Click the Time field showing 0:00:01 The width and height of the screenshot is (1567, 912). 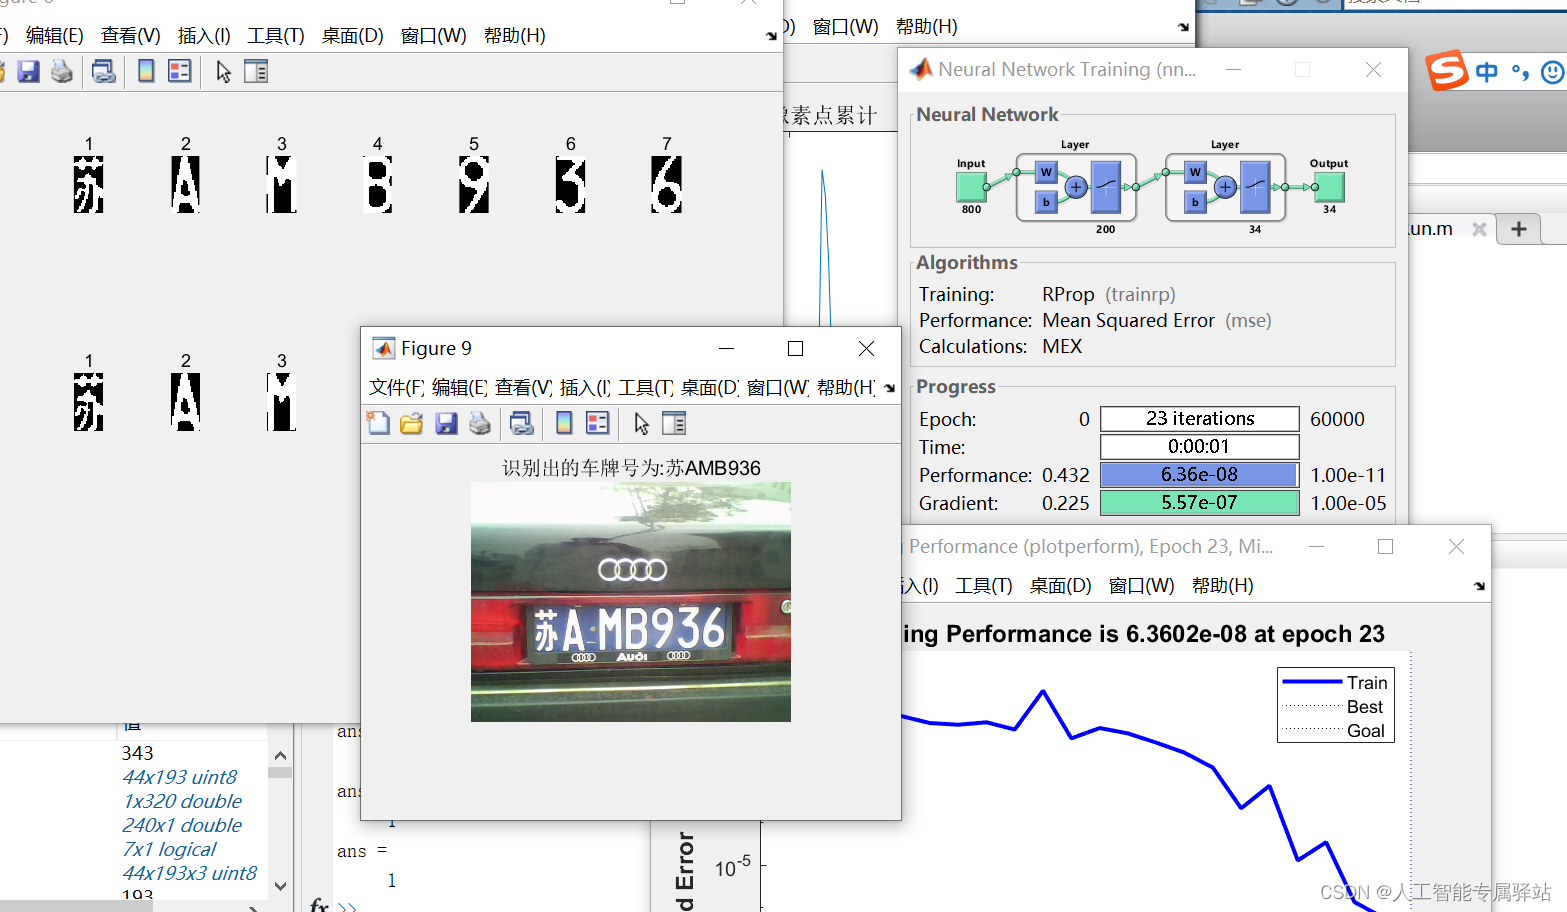point(1200,447)
